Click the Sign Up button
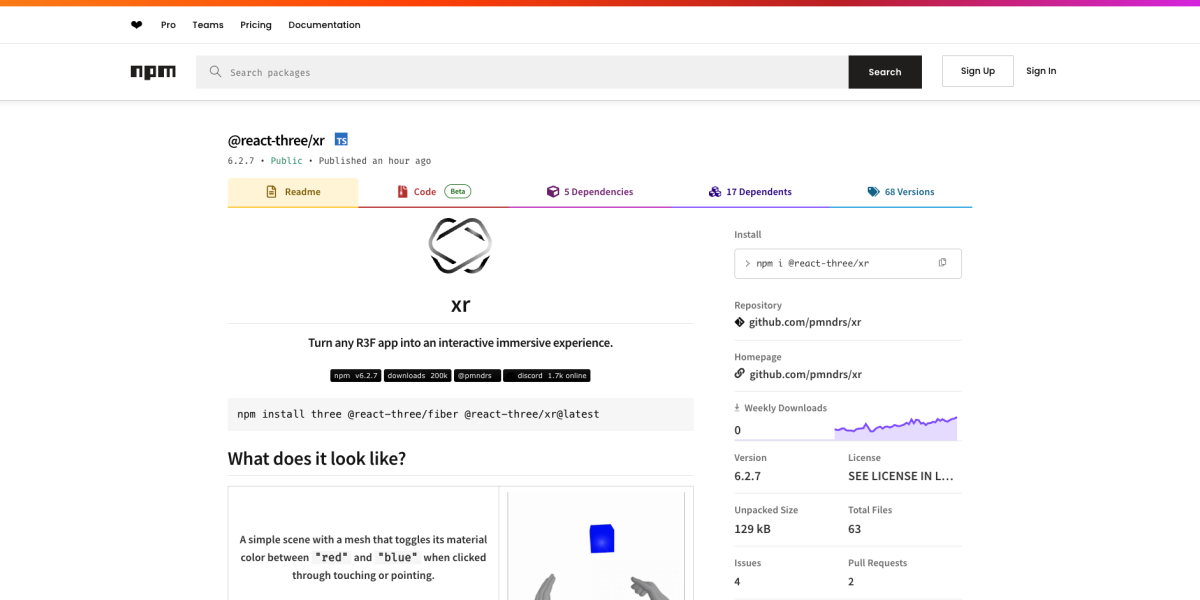1200x600 pixels. [977, 71]
